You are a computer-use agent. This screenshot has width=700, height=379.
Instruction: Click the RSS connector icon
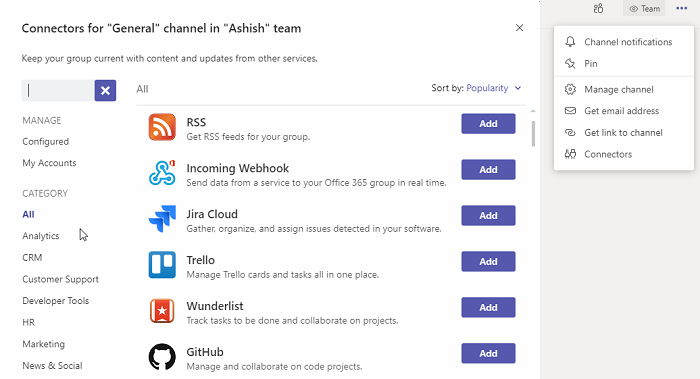click(162, 127)
